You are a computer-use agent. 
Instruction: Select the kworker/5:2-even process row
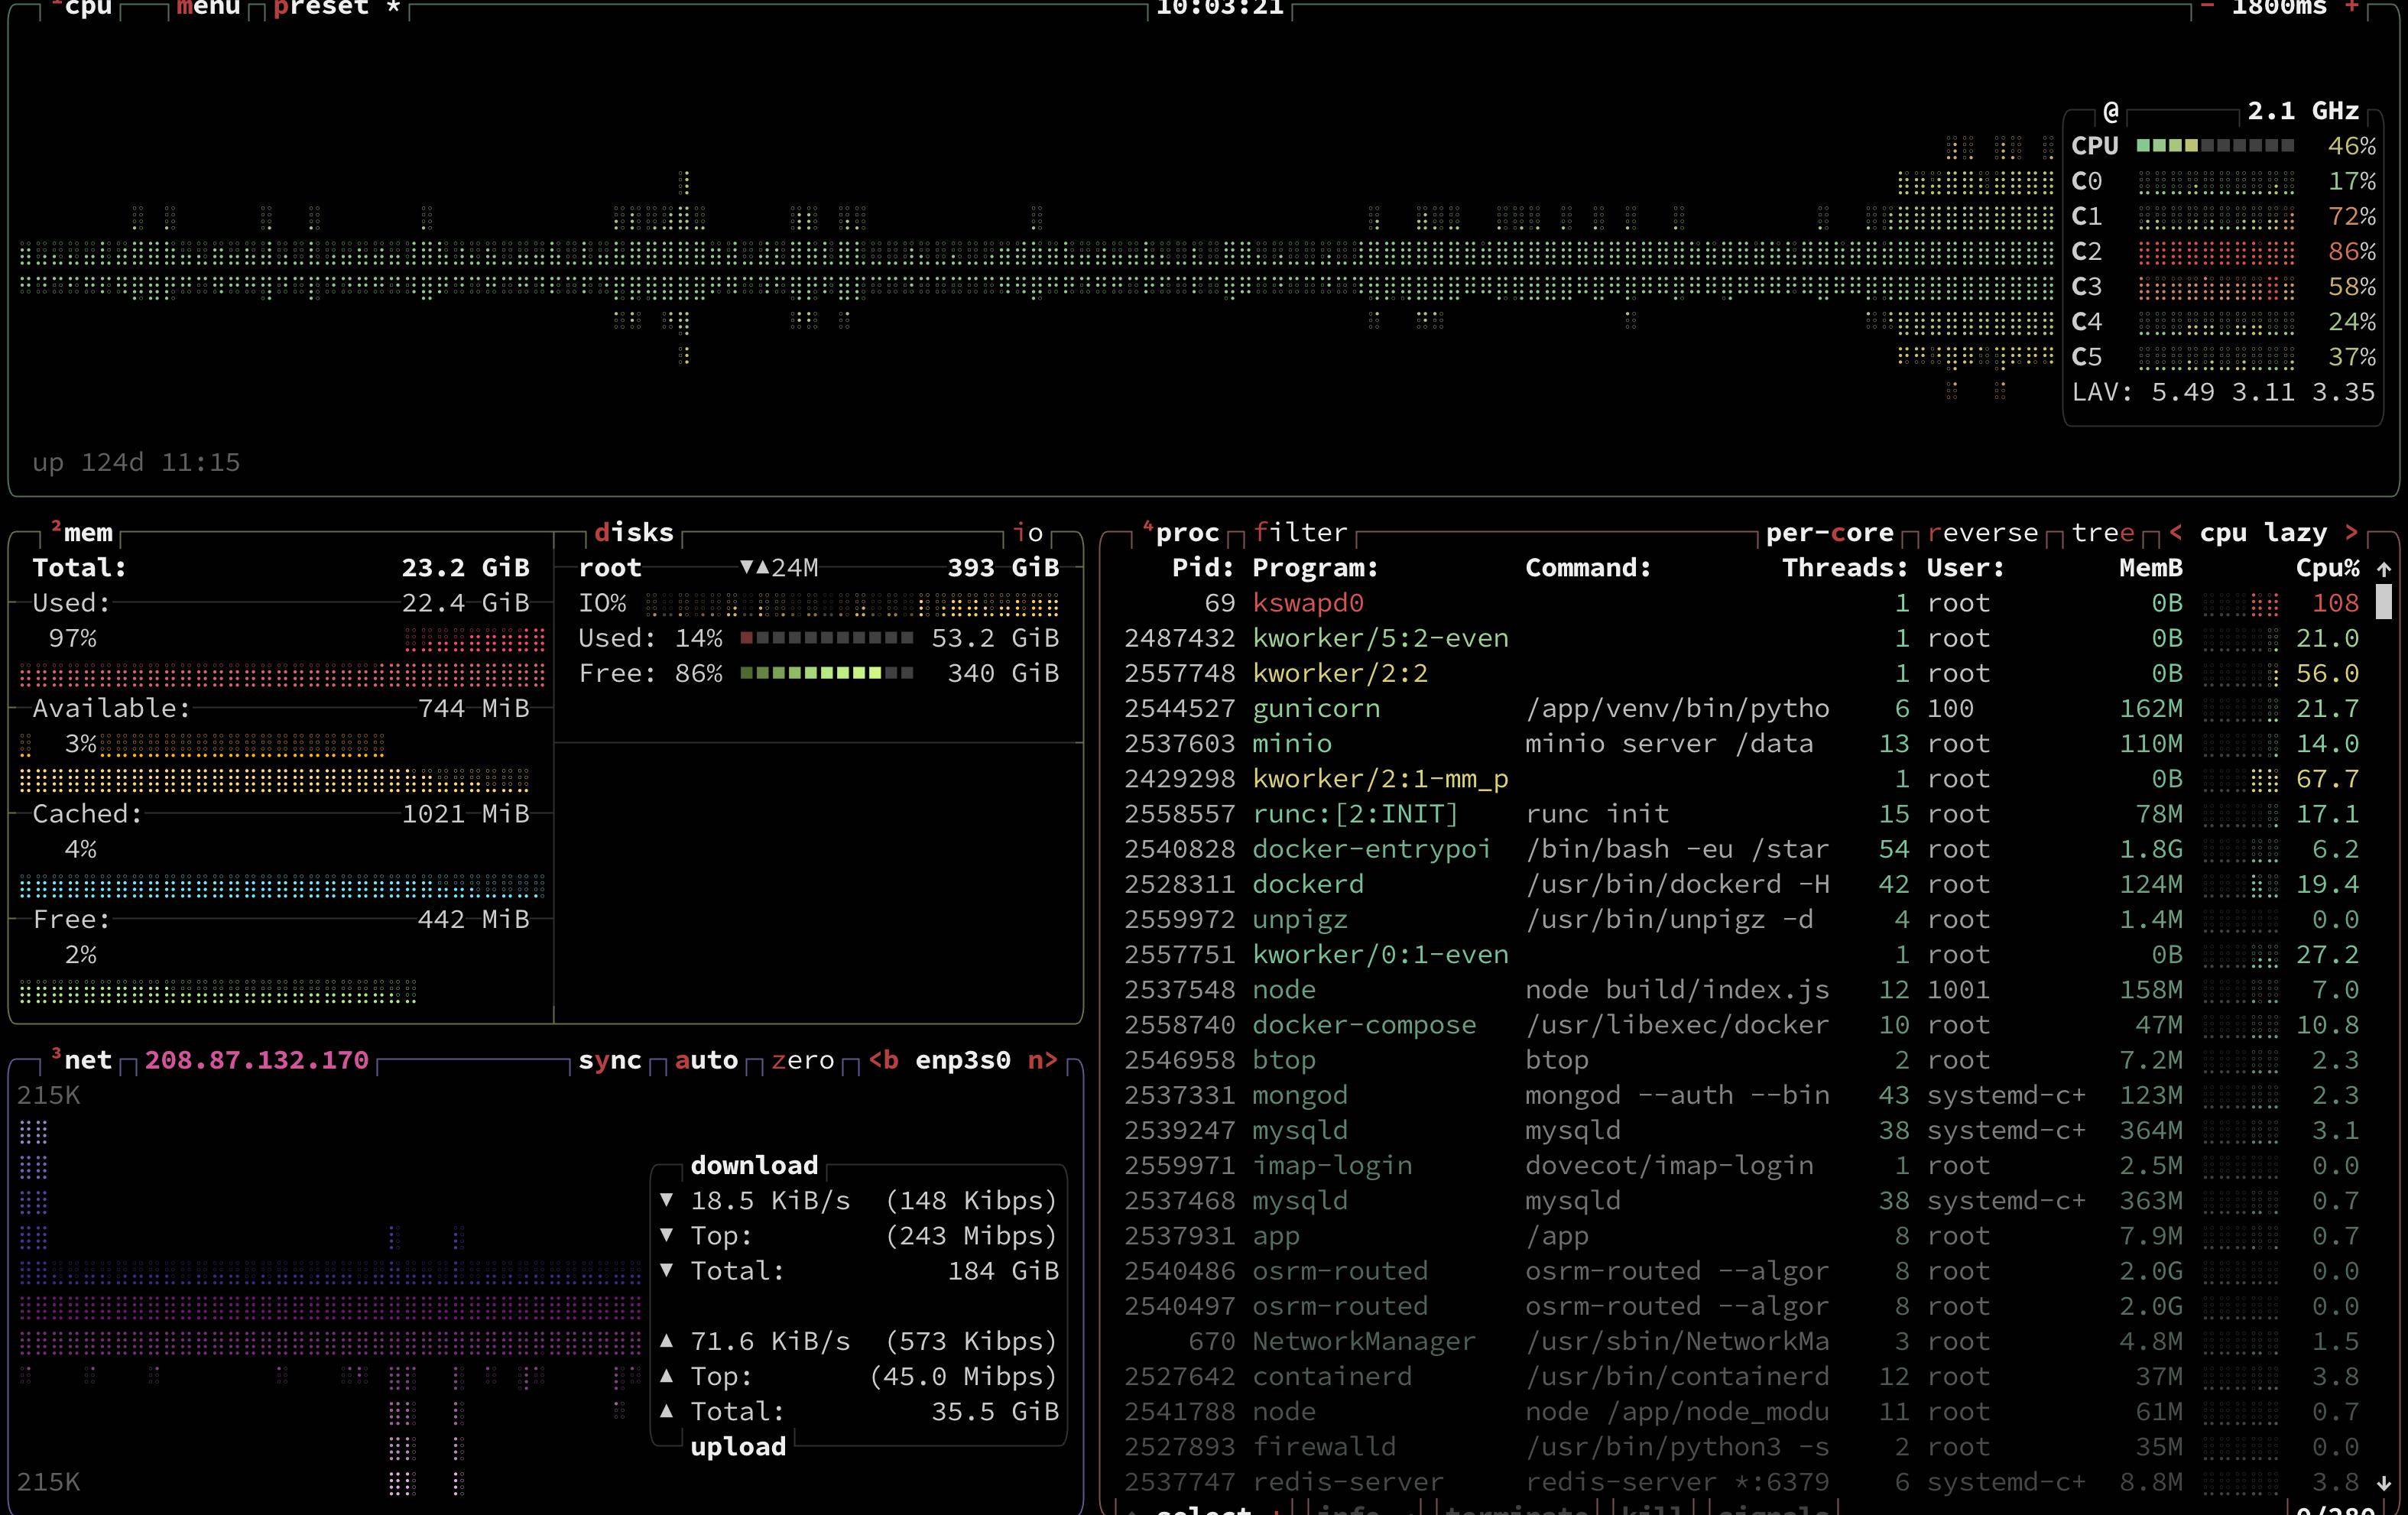coord(1741,638)
